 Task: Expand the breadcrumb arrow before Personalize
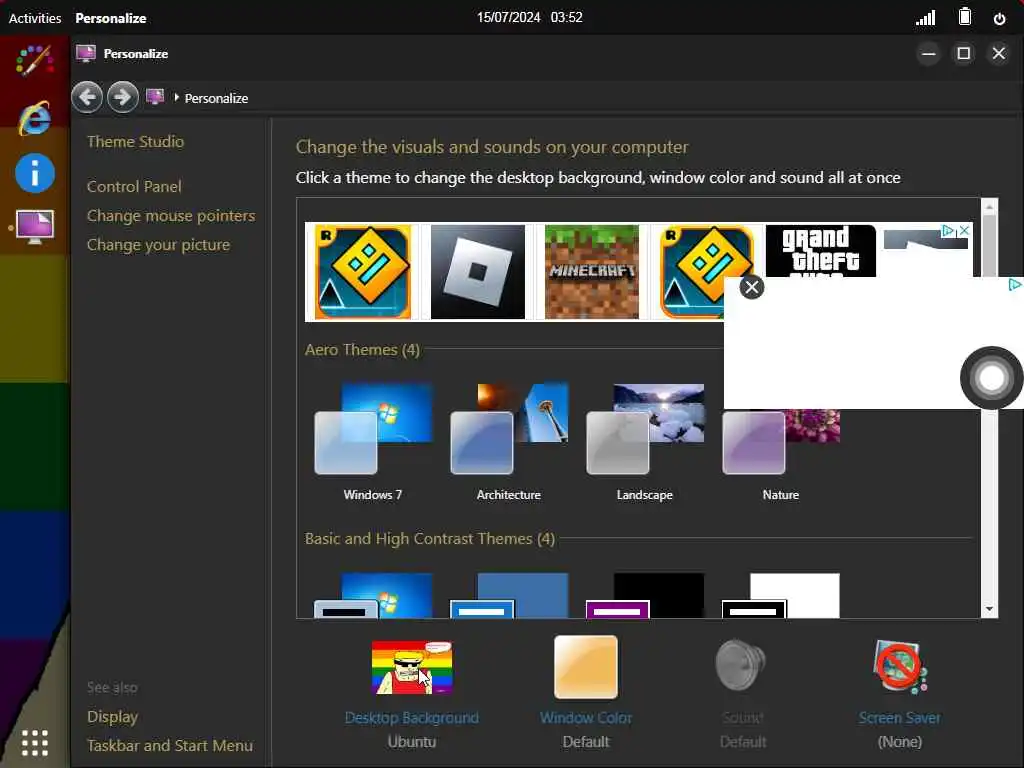click(176, 97)
